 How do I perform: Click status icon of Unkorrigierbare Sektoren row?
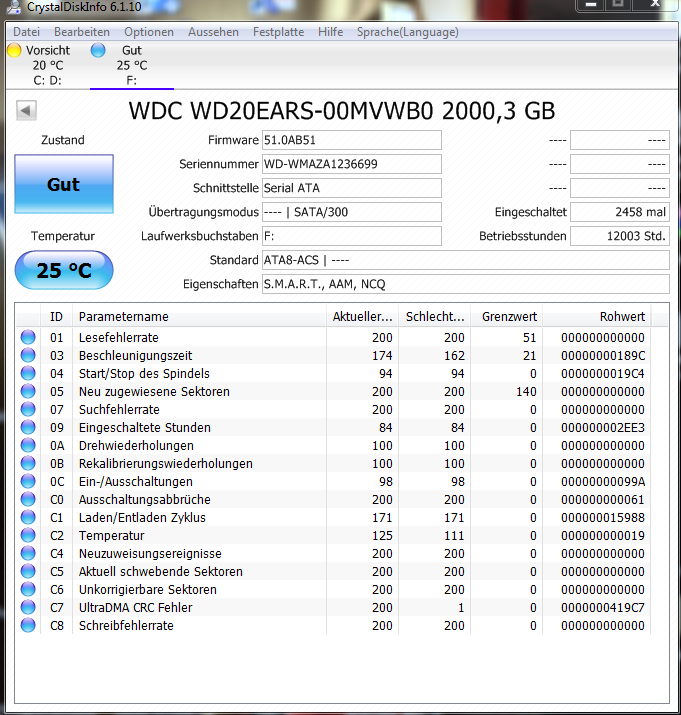(x=28, y=590)
